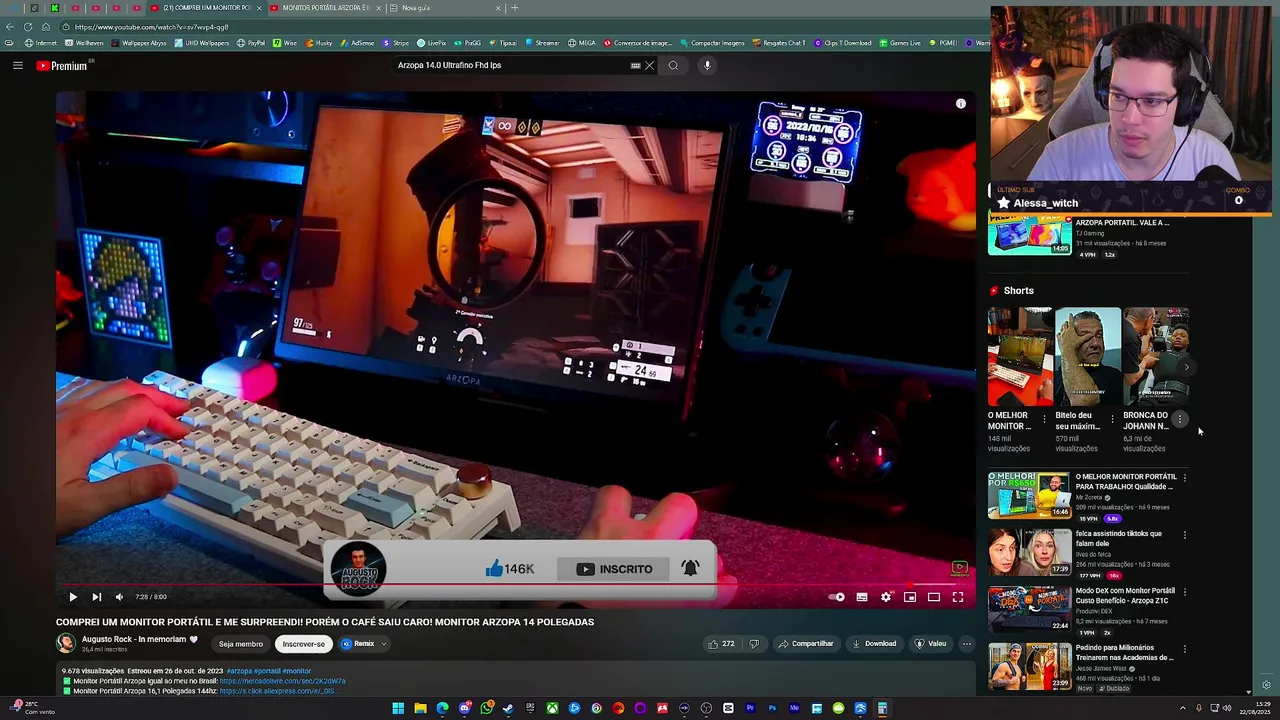This screenshot has height=720, width=1280.
Task: Click the search magnifier button
Action: pos(673,66)
